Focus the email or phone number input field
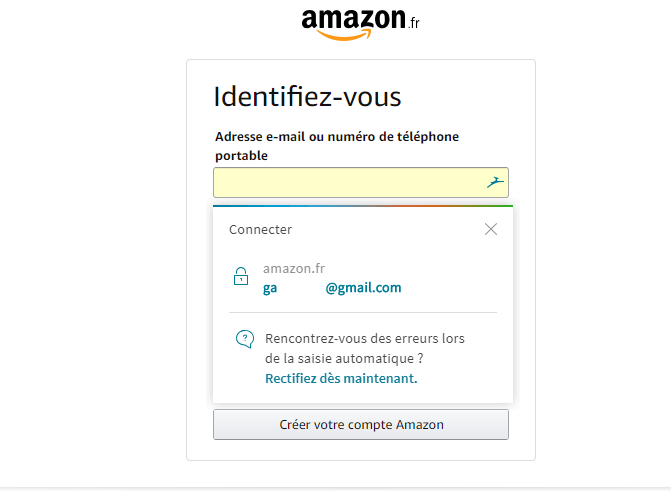The width and height of the screenshot is (671, 491). pyautogui.click(x=361, y=182)
